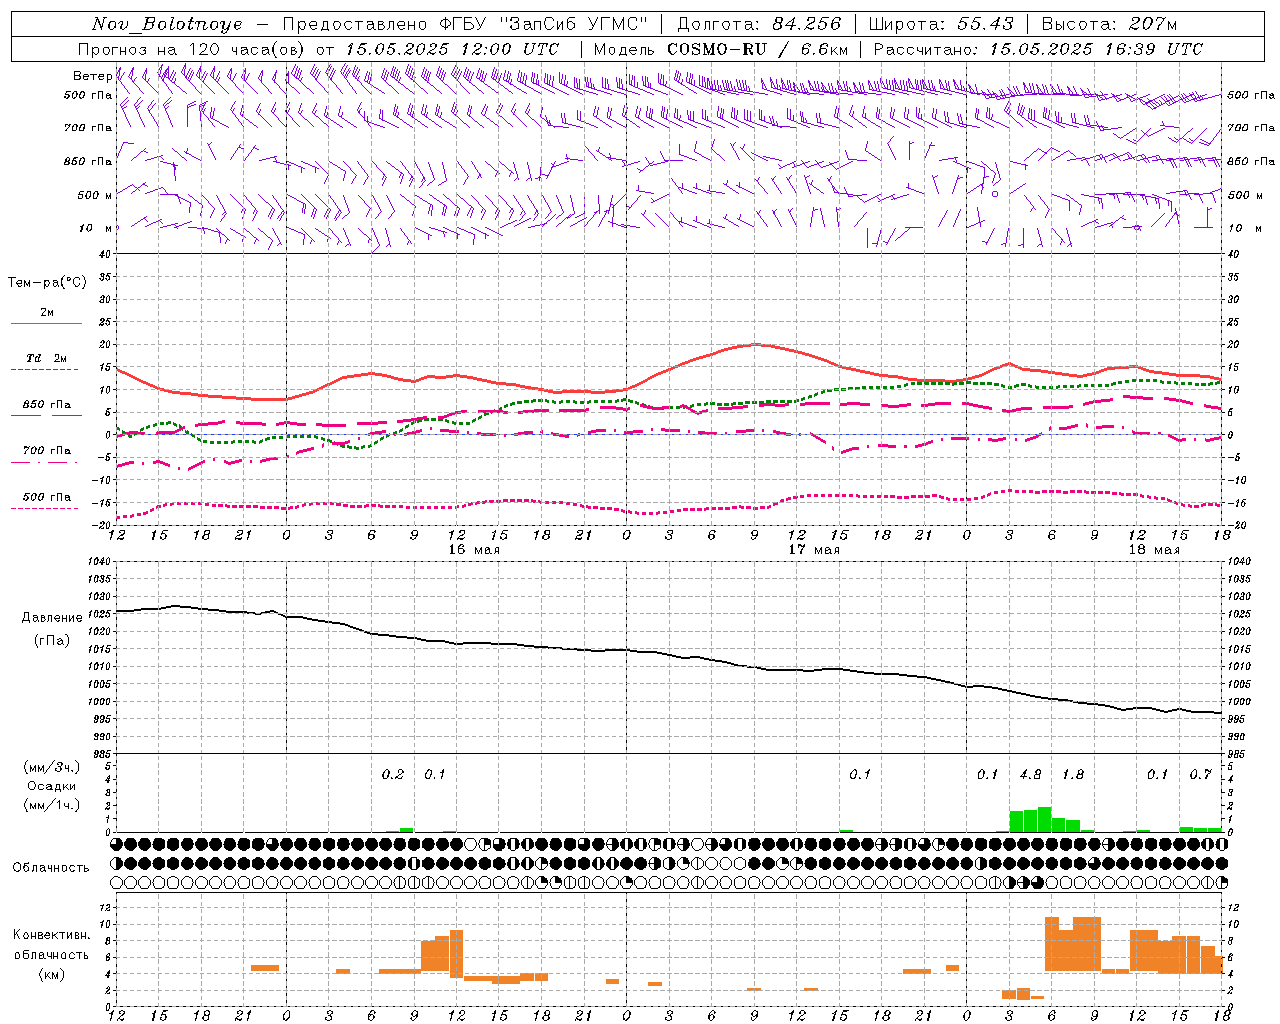The image size is (1280, 1024).
Task: Click the '18 мая' date label
Action: click(x=1154, y=550)
